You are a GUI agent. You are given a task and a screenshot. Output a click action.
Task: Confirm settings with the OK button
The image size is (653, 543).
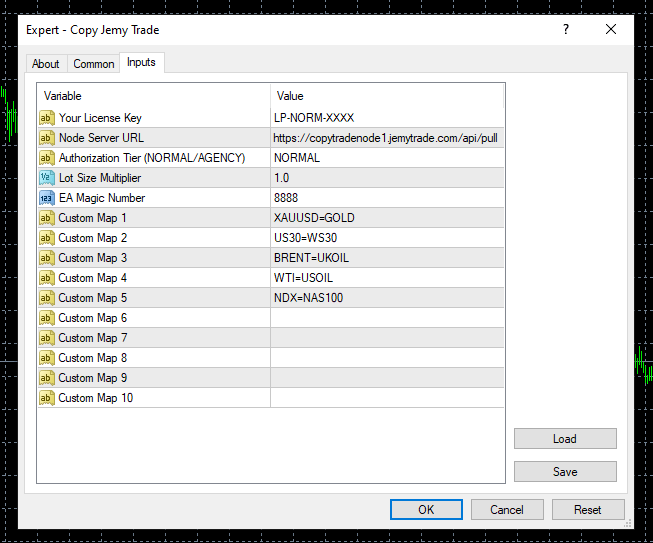coord(426,510)
